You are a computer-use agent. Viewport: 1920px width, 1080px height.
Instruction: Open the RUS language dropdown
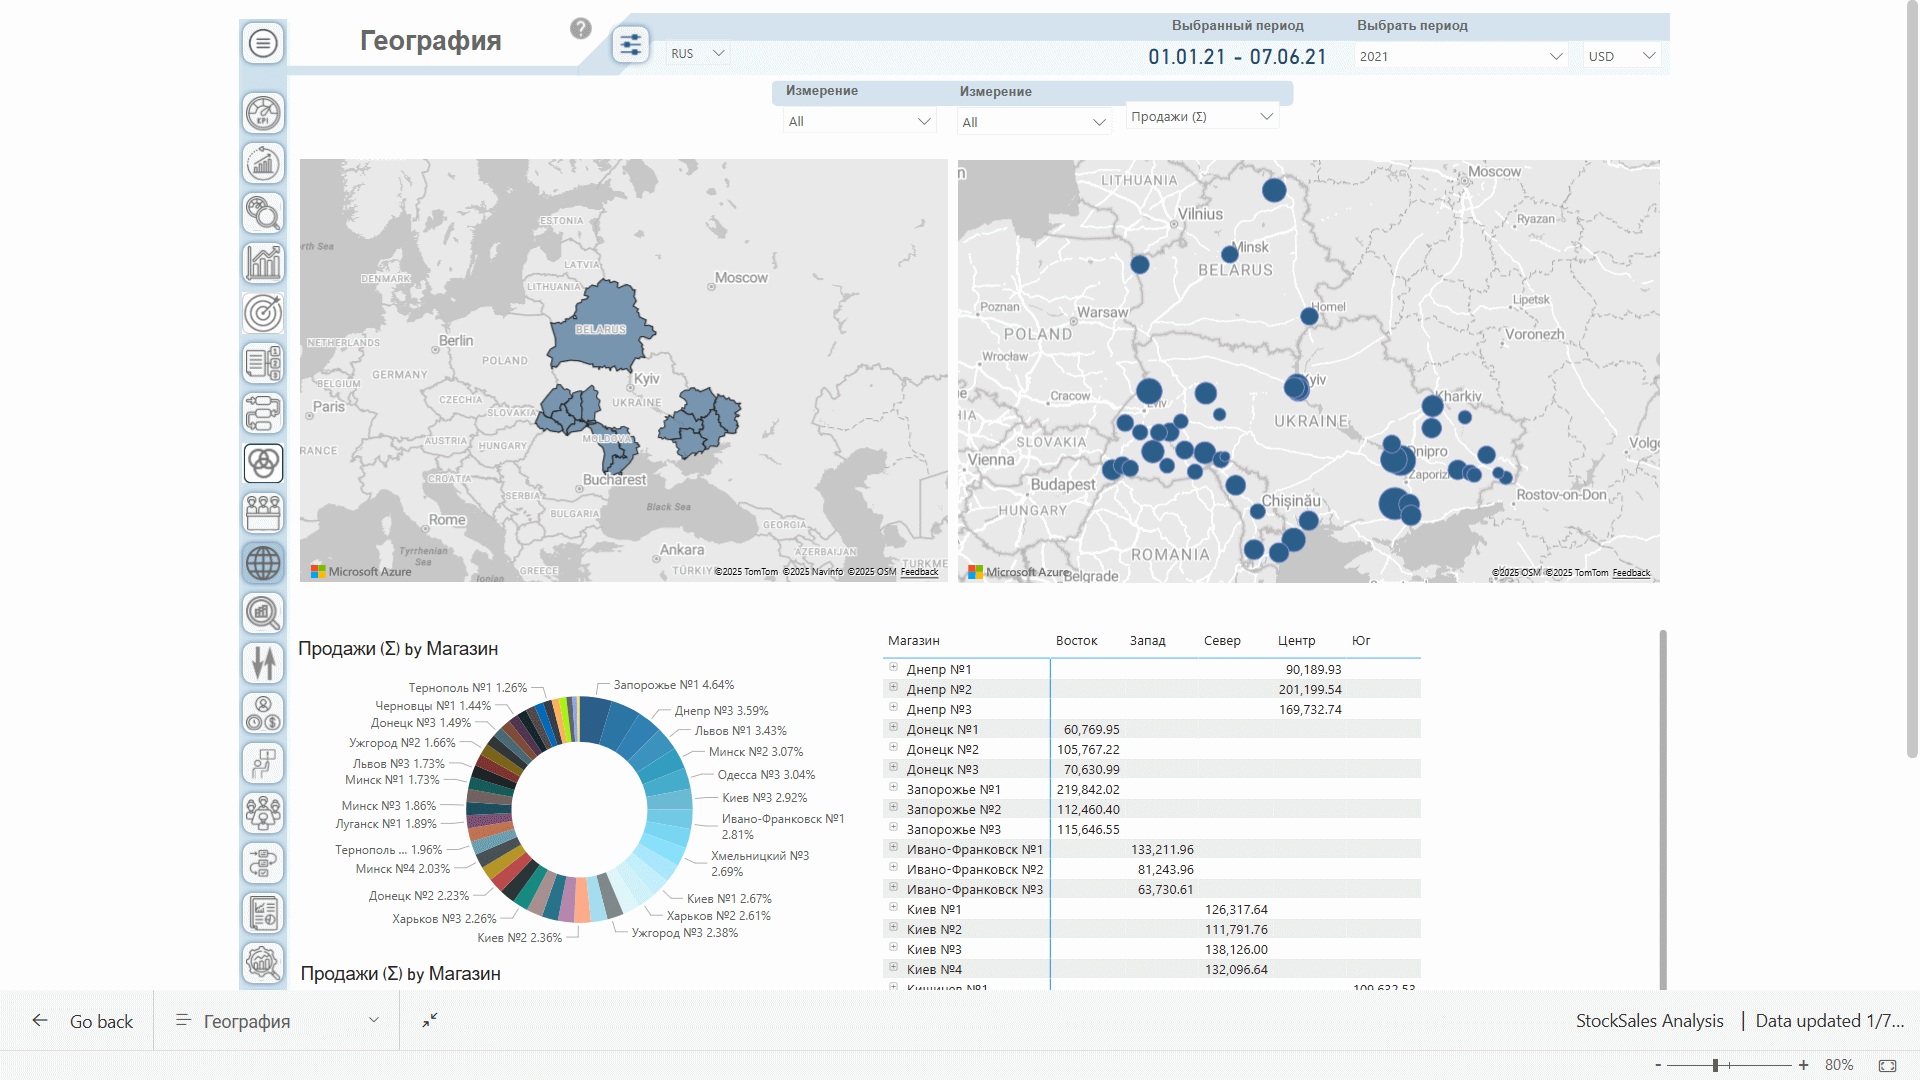coord(698,54)
